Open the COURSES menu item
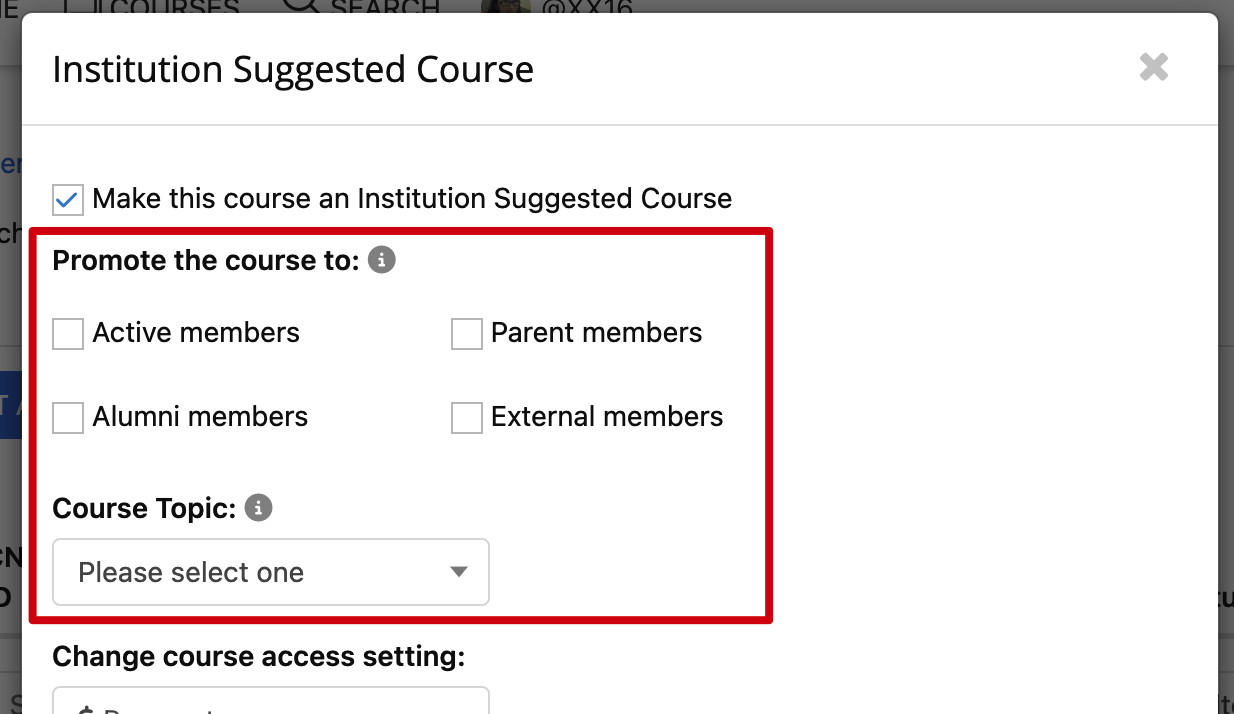 pos(176,7)
